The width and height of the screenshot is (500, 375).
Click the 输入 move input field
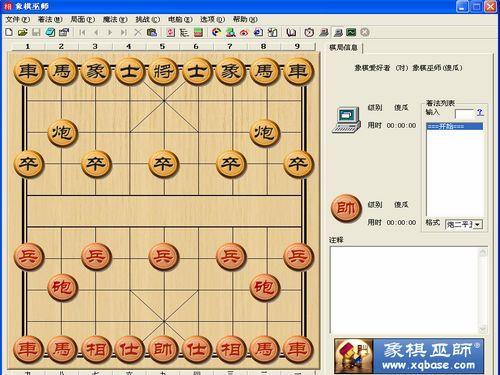[464, 113]
